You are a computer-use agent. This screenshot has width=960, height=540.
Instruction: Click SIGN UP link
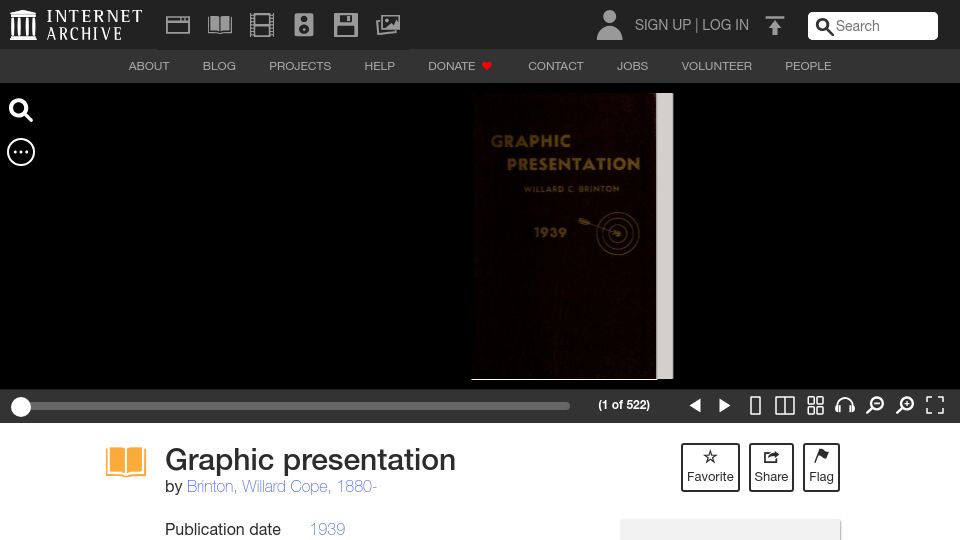[662, 25]
